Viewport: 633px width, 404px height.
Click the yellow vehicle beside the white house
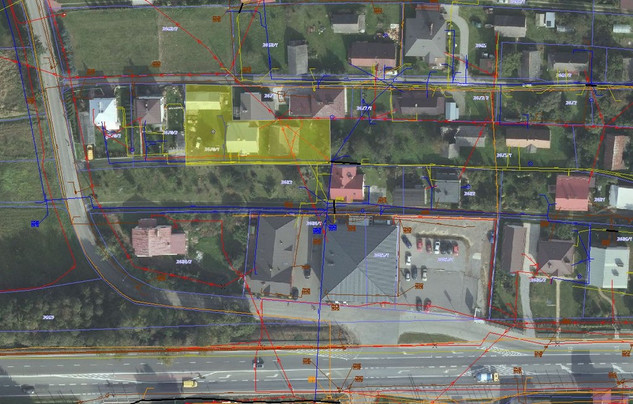[x=89, y=152]
